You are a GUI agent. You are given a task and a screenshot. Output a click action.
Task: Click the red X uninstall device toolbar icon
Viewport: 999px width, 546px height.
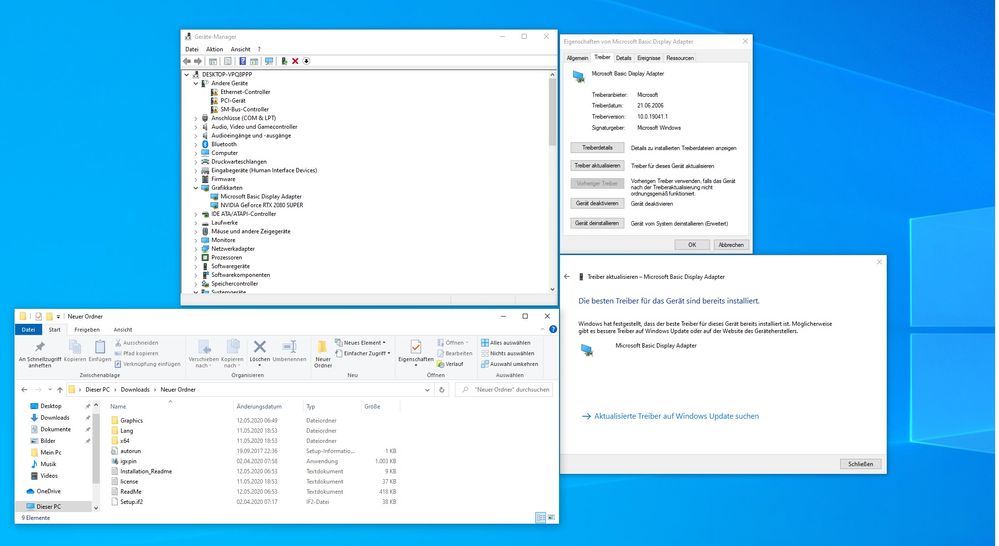click(295, 61)
